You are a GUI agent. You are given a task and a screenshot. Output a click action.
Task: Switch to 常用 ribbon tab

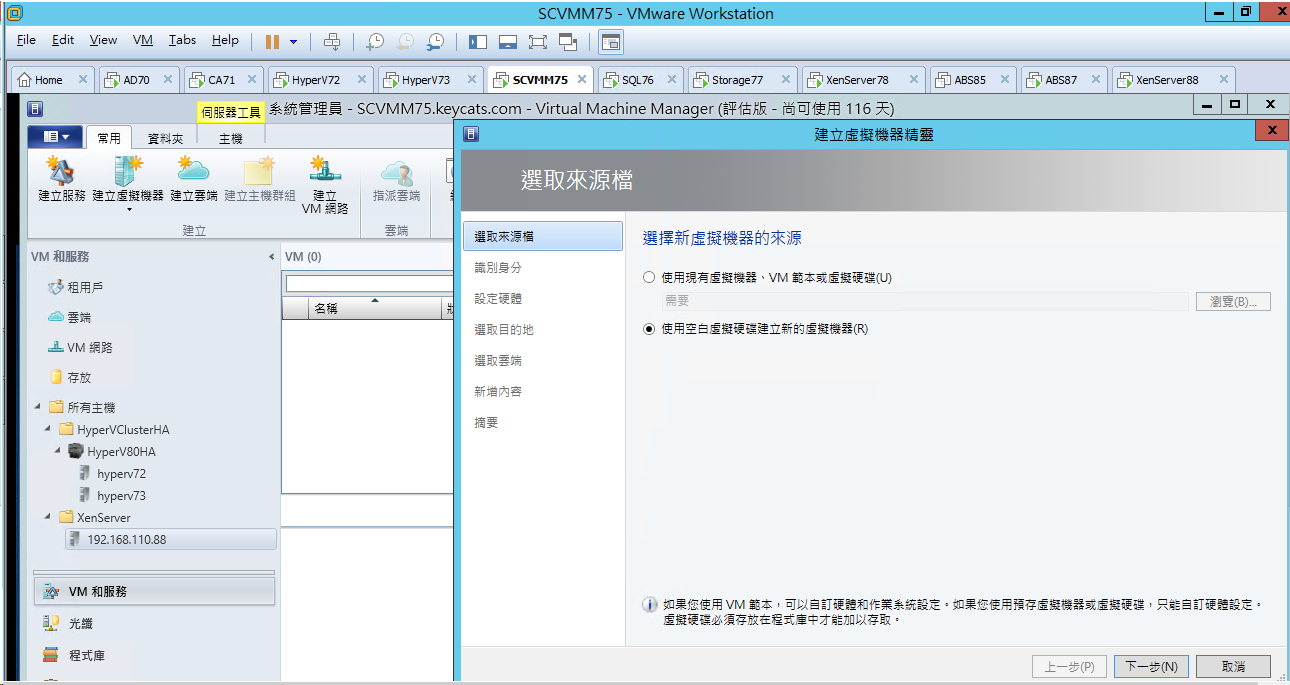coord(109,139)
